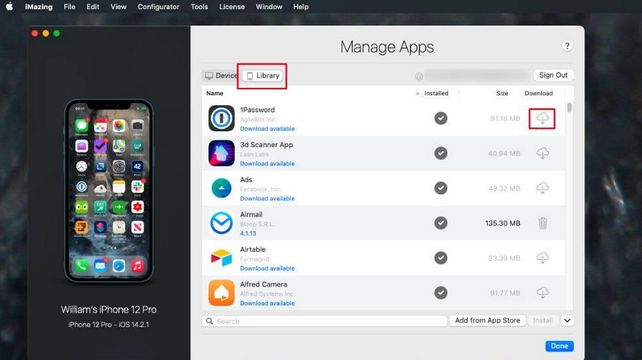Screen dimensions: 642x360
Task: Open the Configurator menu
Action: pyautogui.click(x=158, y=7)
